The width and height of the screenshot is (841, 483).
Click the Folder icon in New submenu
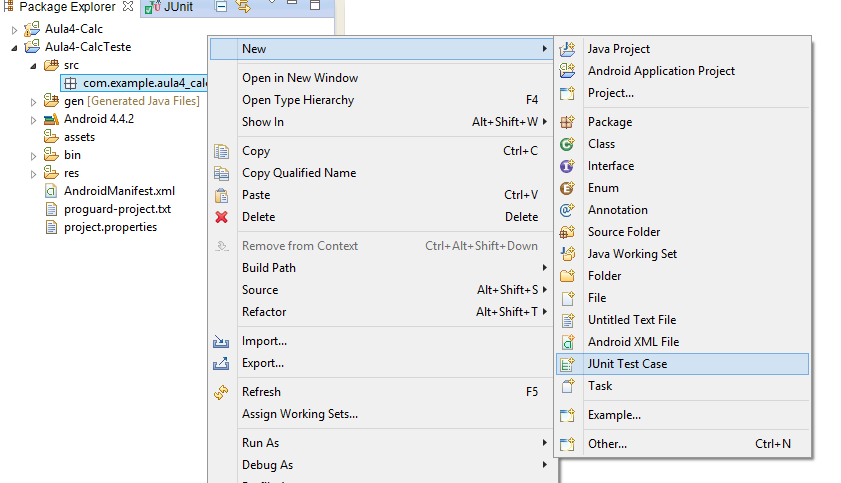[567, 276]
